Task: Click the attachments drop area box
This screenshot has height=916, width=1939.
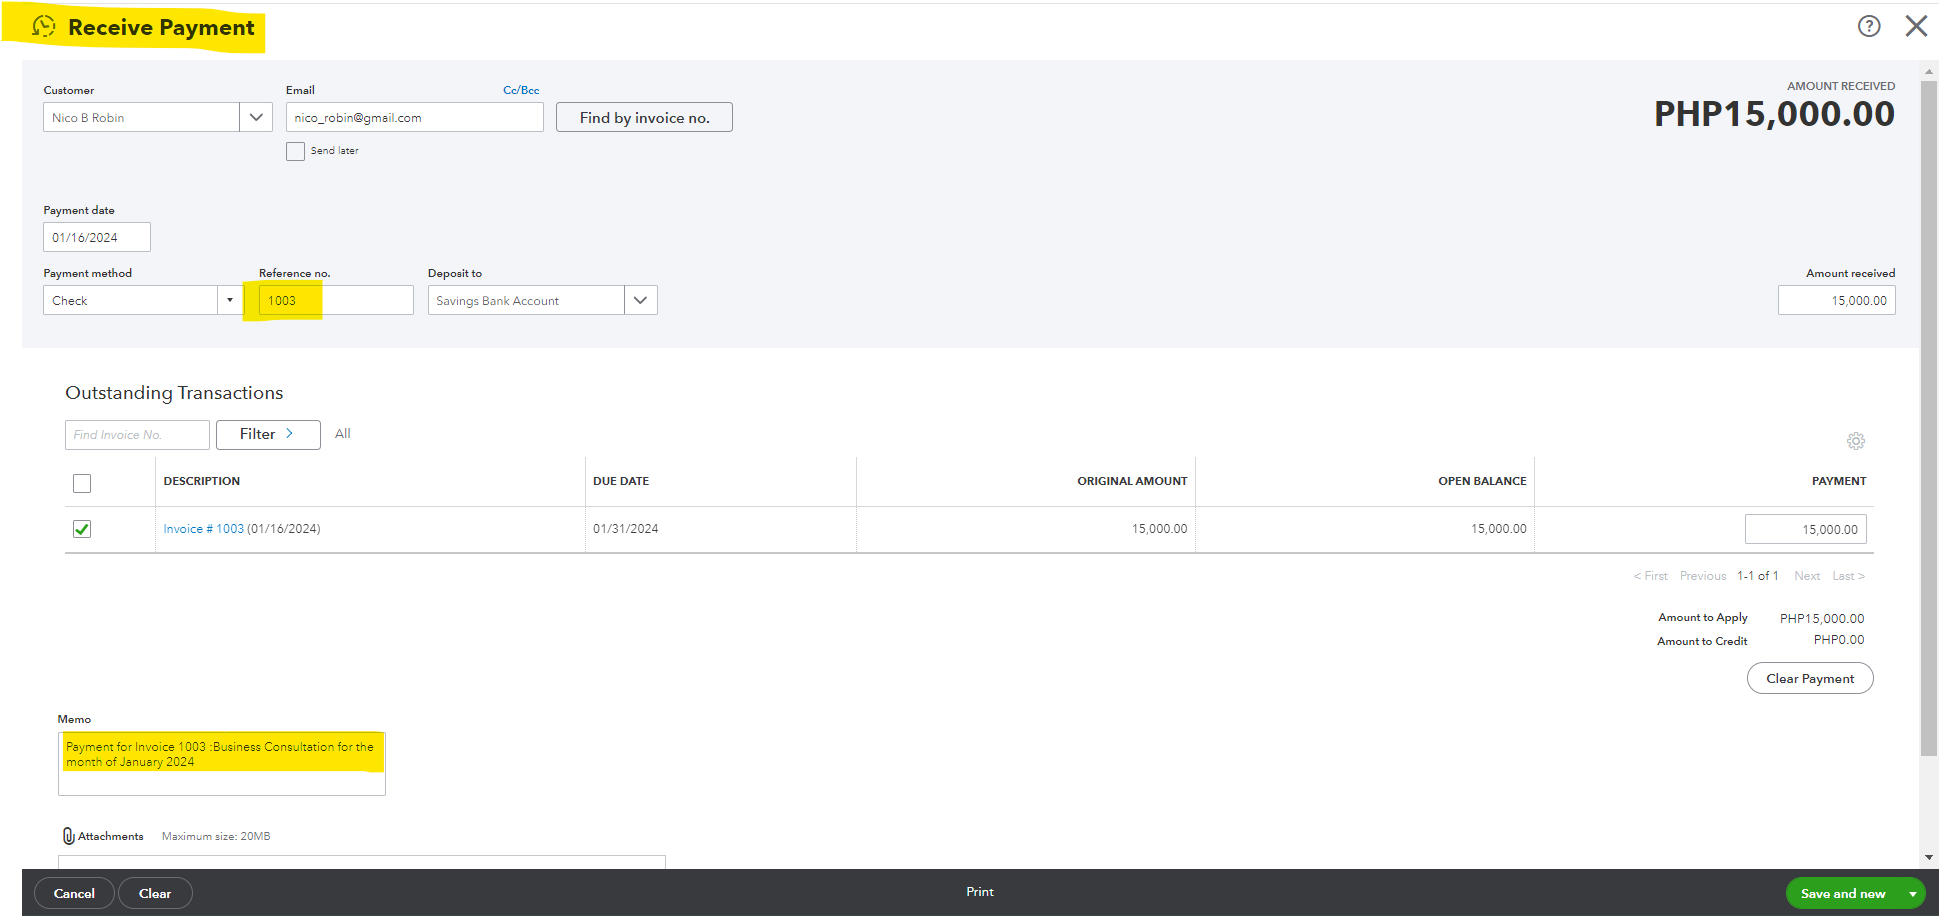Action: (362, 862)
